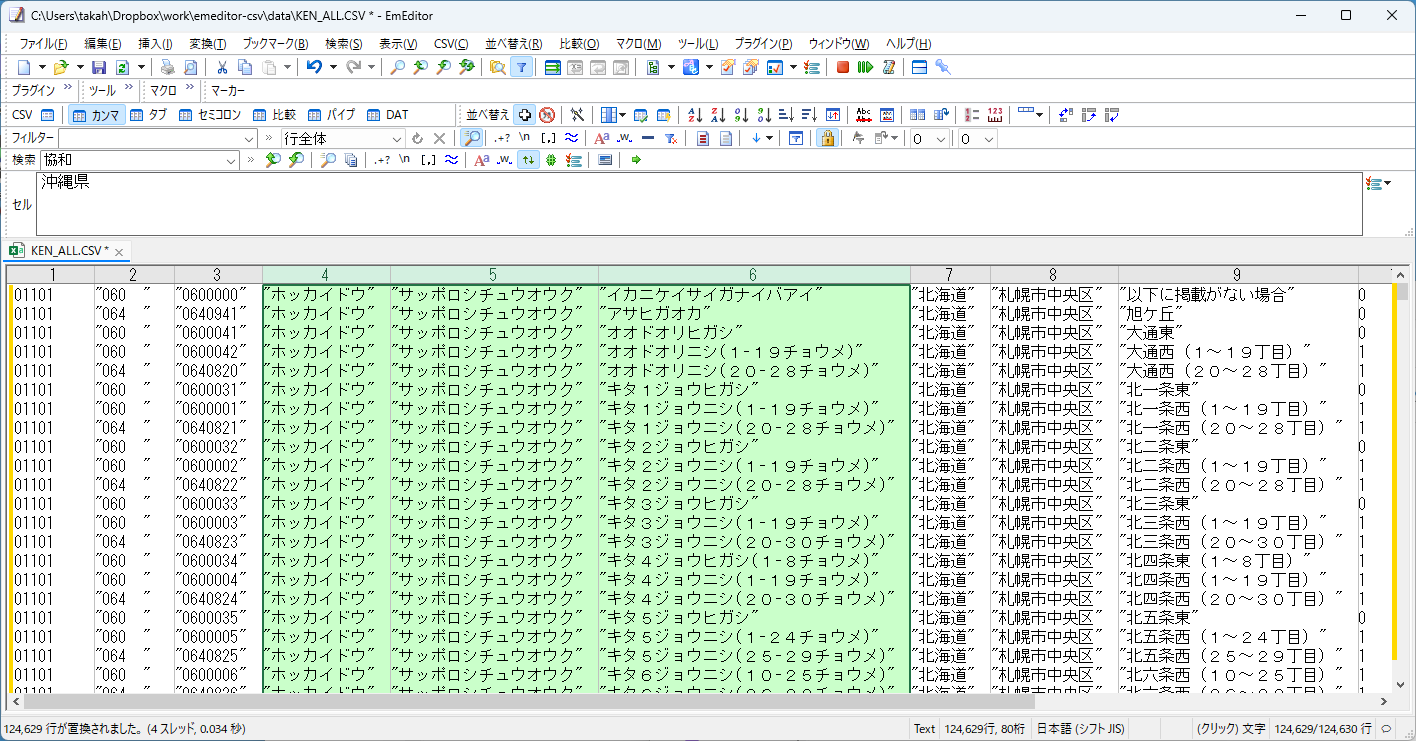Select the Find magnifier icon on main toolbar
The image size is (1416, 741).
coord(397,67)
